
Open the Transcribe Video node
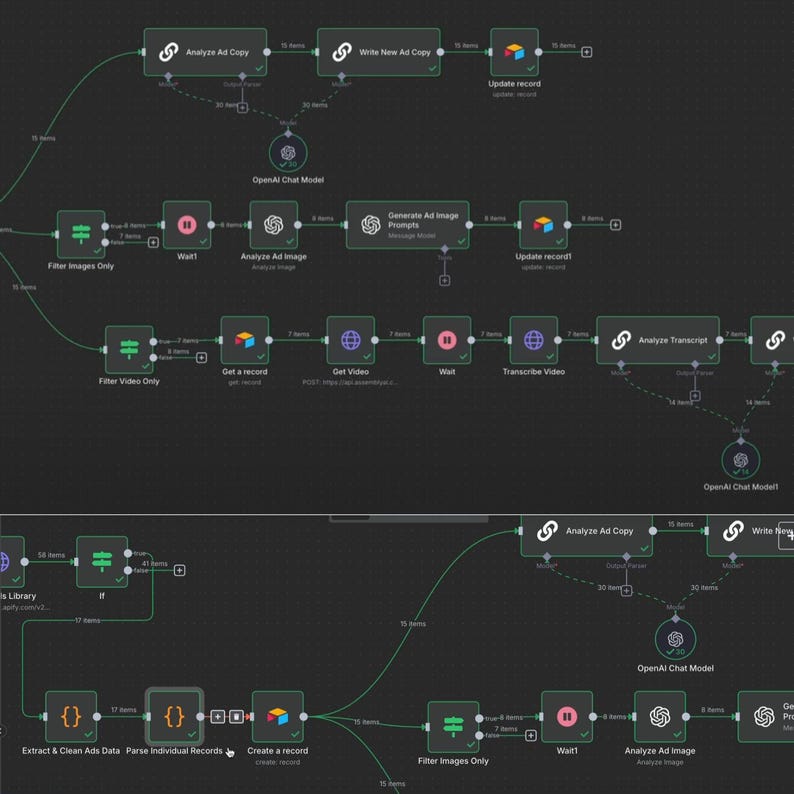[x=533, y=340]
